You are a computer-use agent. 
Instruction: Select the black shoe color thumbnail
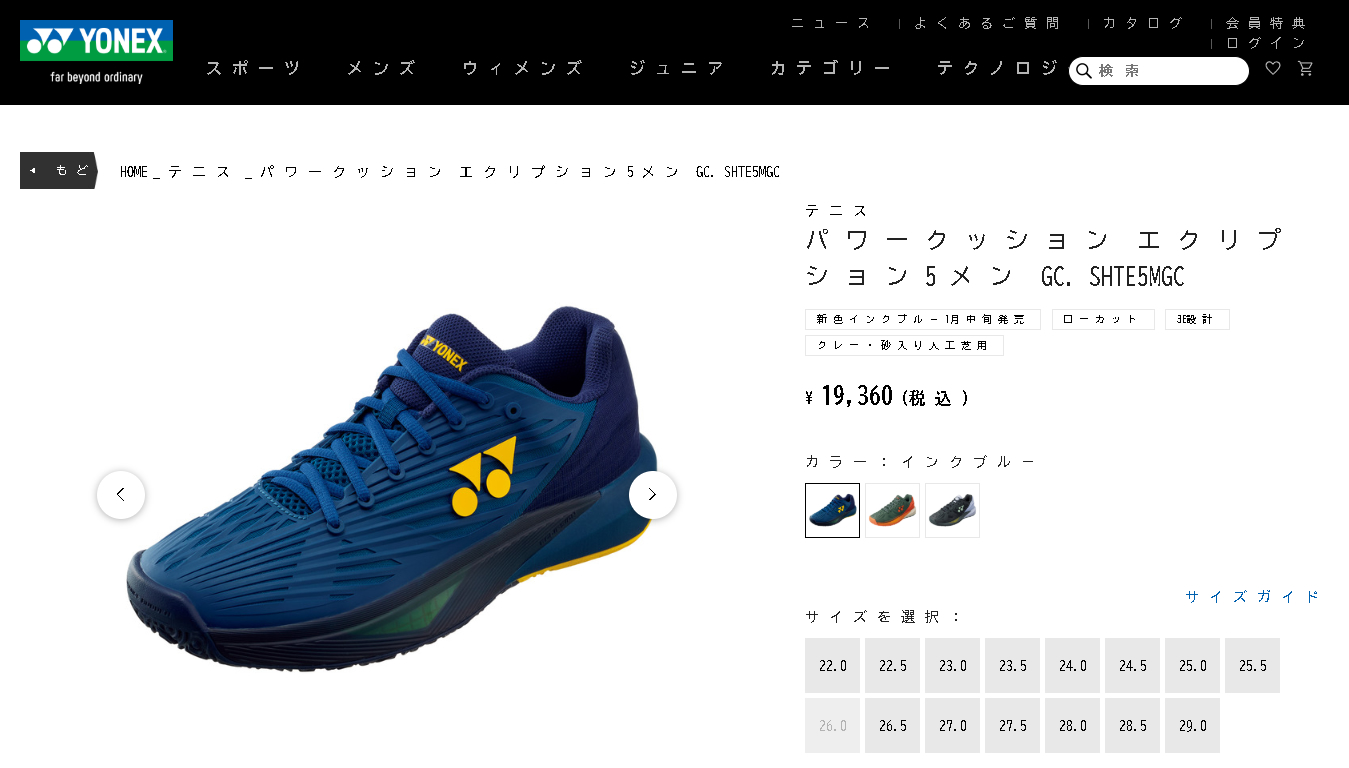[x=952, y=510]
